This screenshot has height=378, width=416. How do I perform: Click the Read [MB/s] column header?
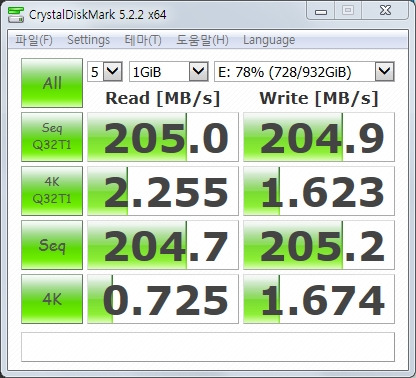tap(163, 98)
